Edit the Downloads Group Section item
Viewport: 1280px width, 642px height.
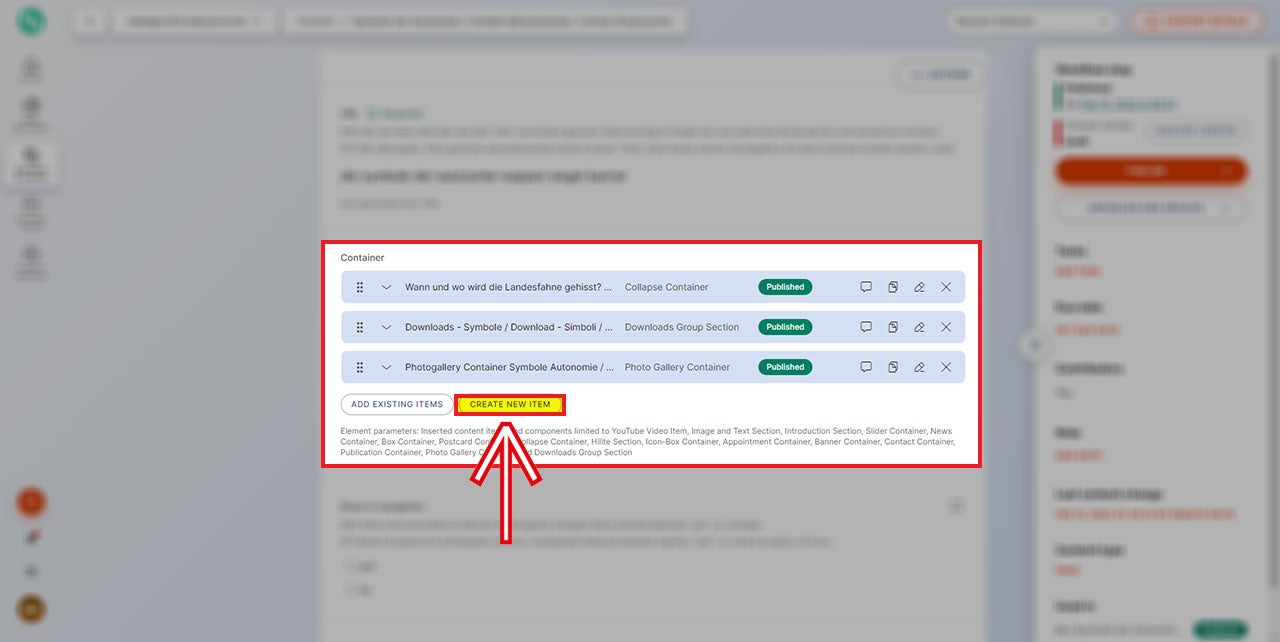point(919,327)
